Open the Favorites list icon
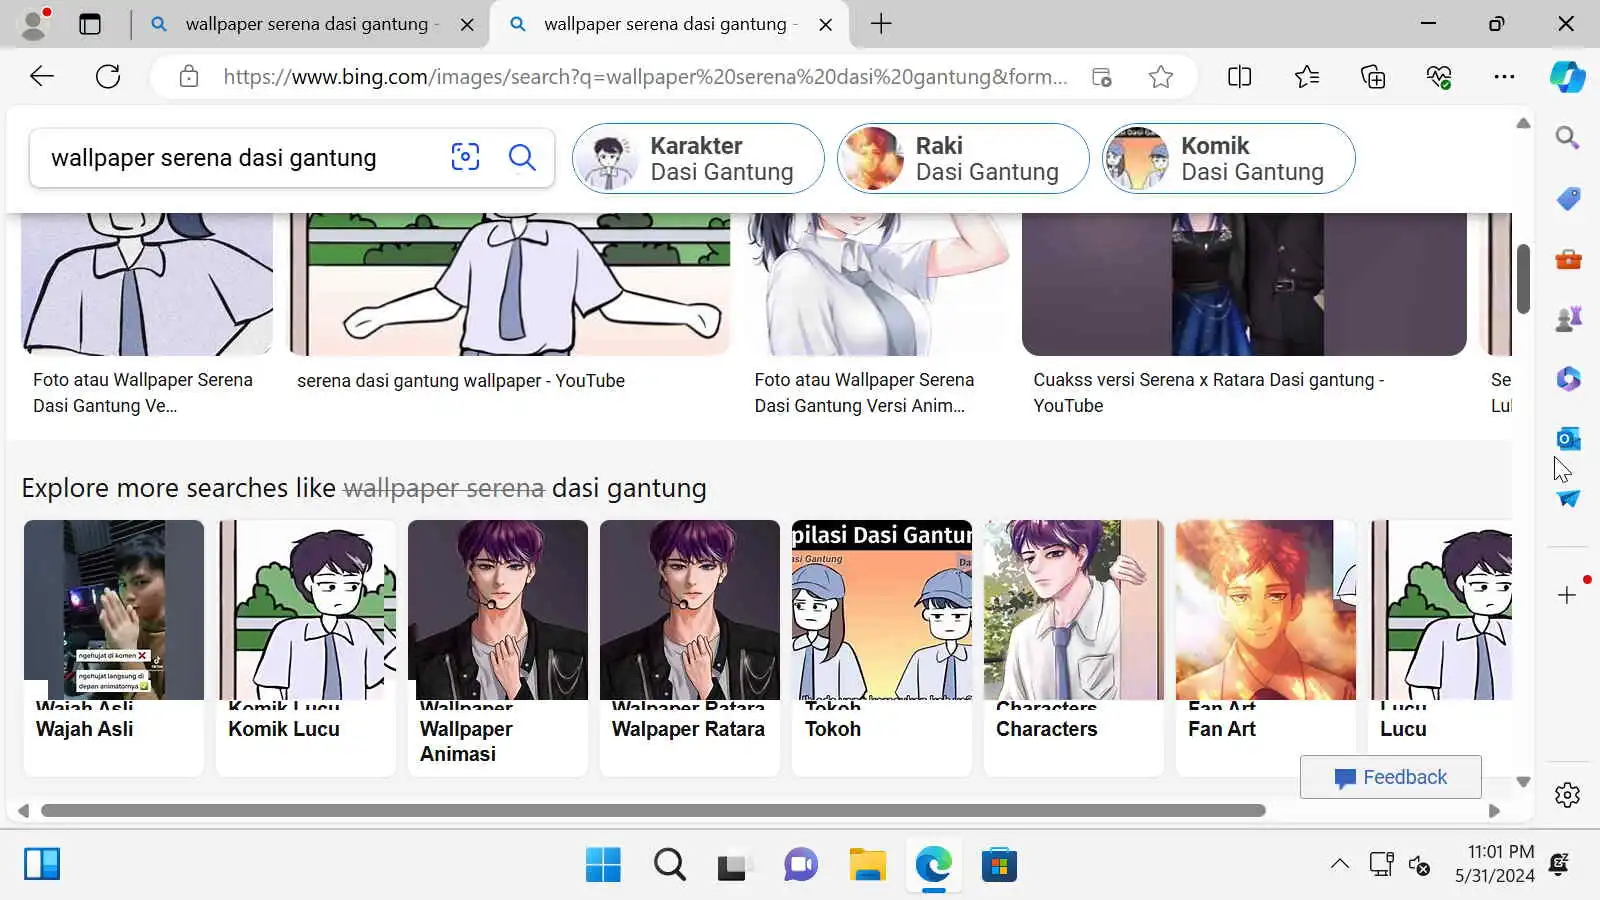This screenshot has height=900, width=1600. [x=1306, y=77]
